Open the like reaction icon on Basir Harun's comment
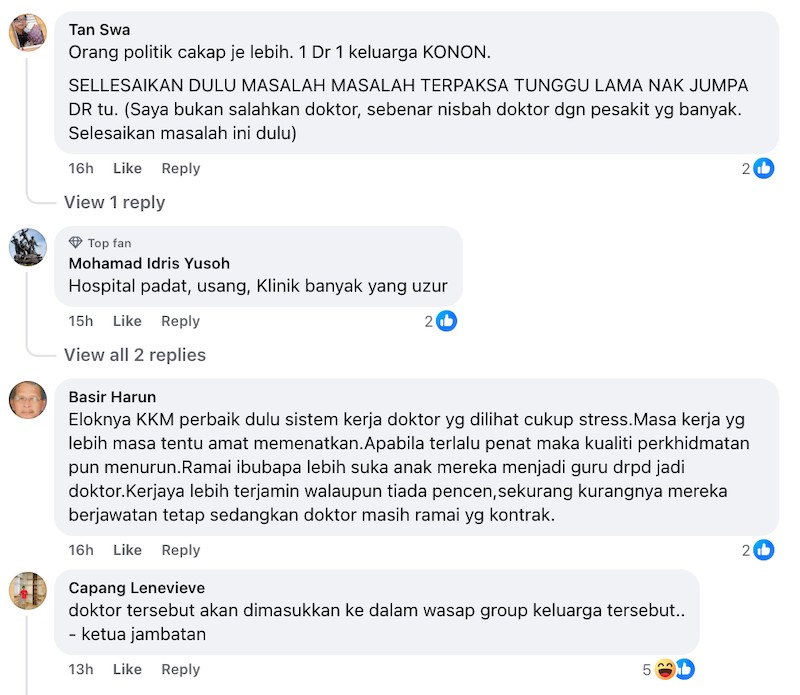800x695 pixels. point(764,550)
